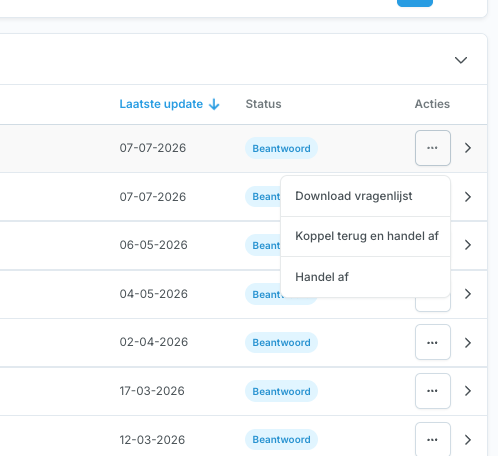Open row details arrow for 17-03-2026 row
This screenshot has height=456, width=498.
pos(468,391)
